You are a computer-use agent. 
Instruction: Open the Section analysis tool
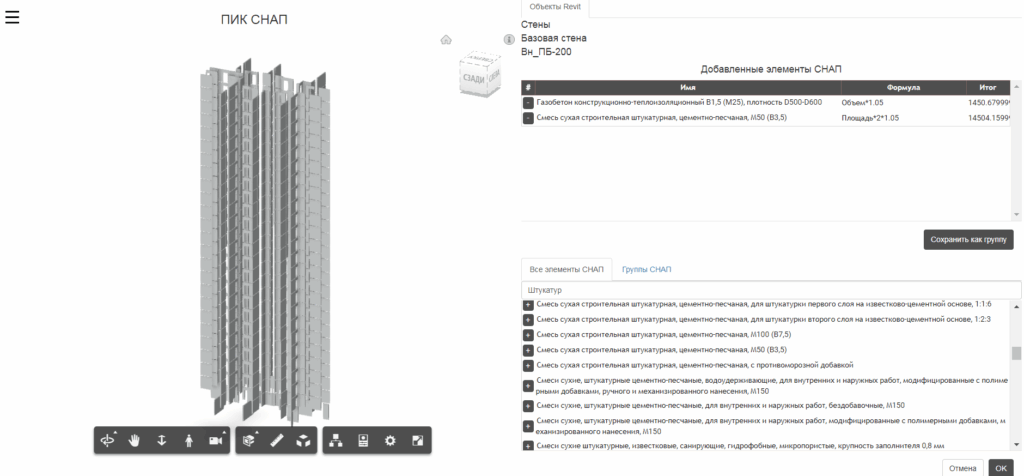pyautogui.click(x=249, y=441)
